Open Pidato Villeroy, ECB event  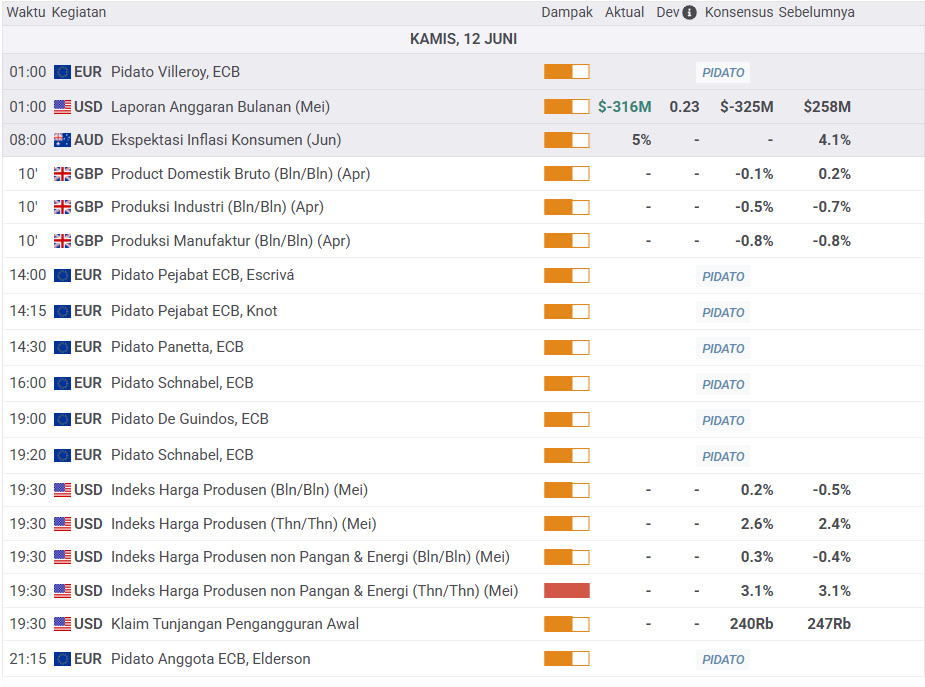[x=175, y=72]
